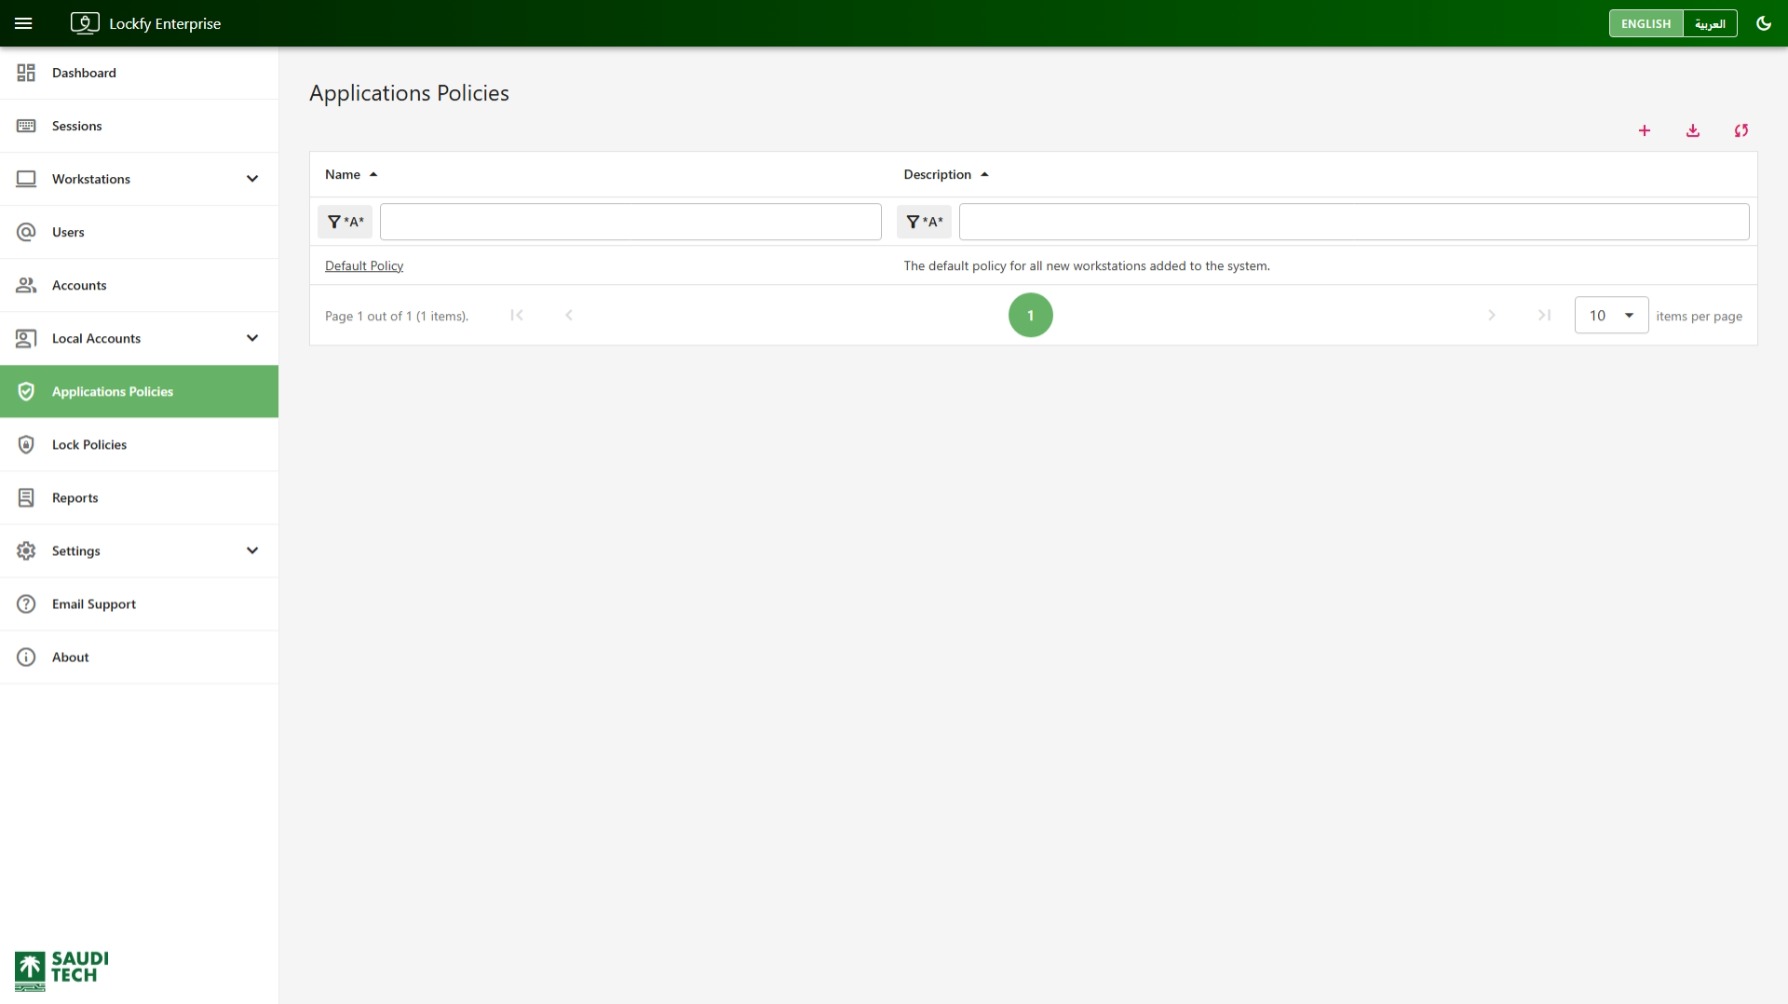Image resolution: width=1788 pixels, height=1004 pixels.
Task: Sort table by Description column
Action: click(946, 174)
